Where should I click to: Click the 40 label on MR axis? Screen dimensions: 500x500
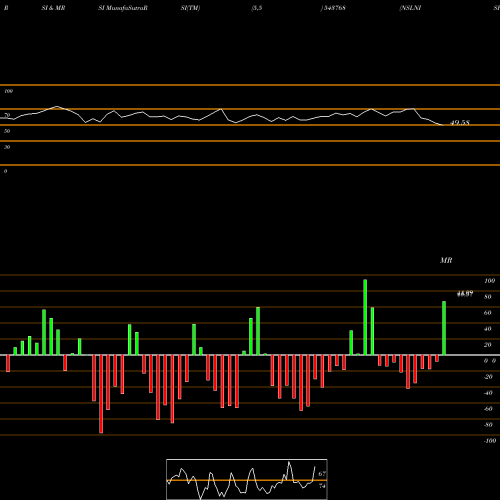(488, 329)
